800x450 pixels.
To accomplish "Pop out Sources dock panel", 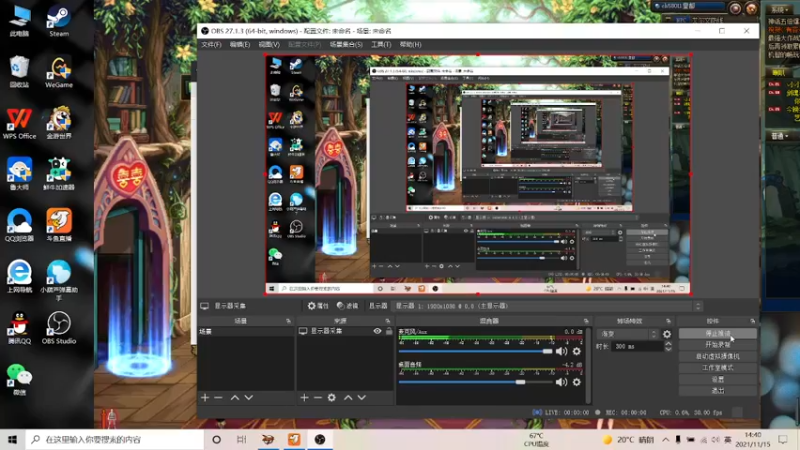I will click(388, 321).
